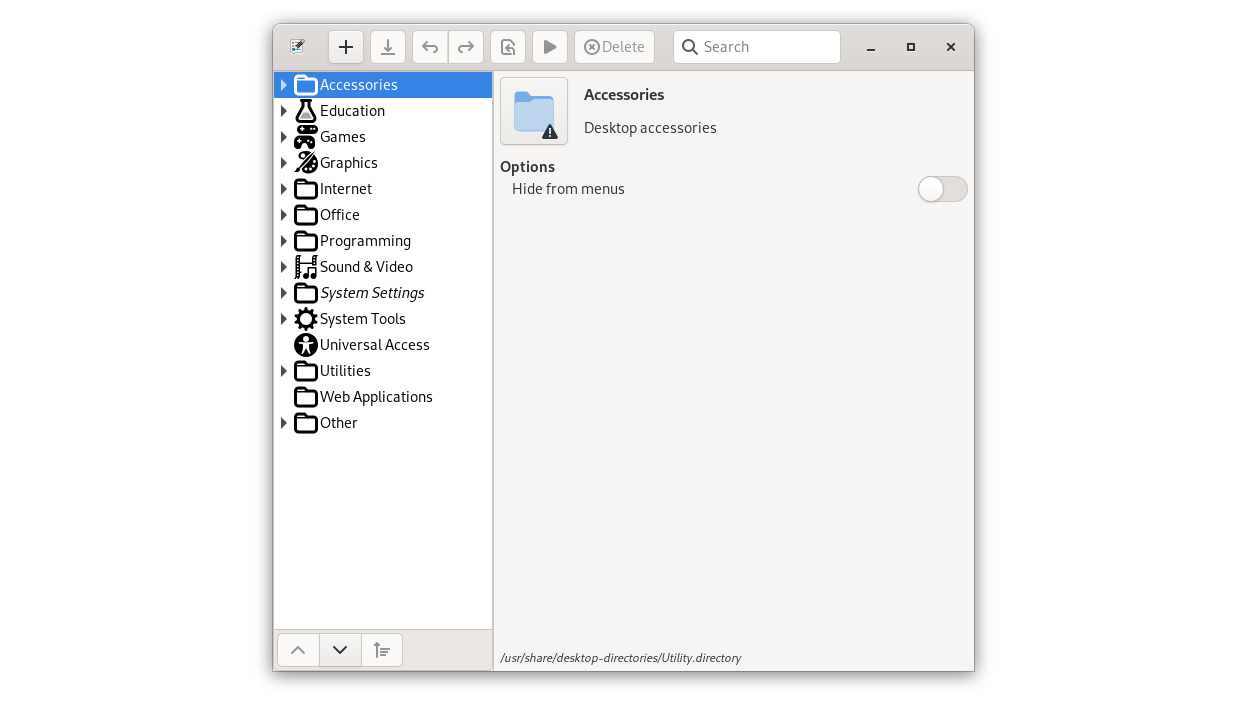Click the add new launcher plus button
1248x702 pixels.
coord(346,47)
